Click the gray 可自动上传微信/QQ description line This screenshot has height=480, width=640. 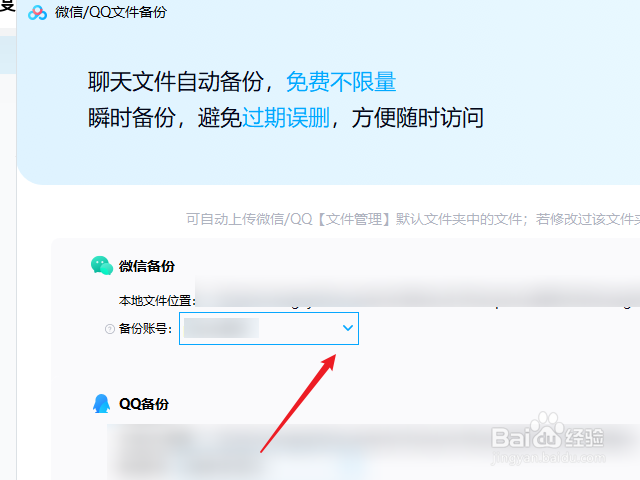click(413, 219)
